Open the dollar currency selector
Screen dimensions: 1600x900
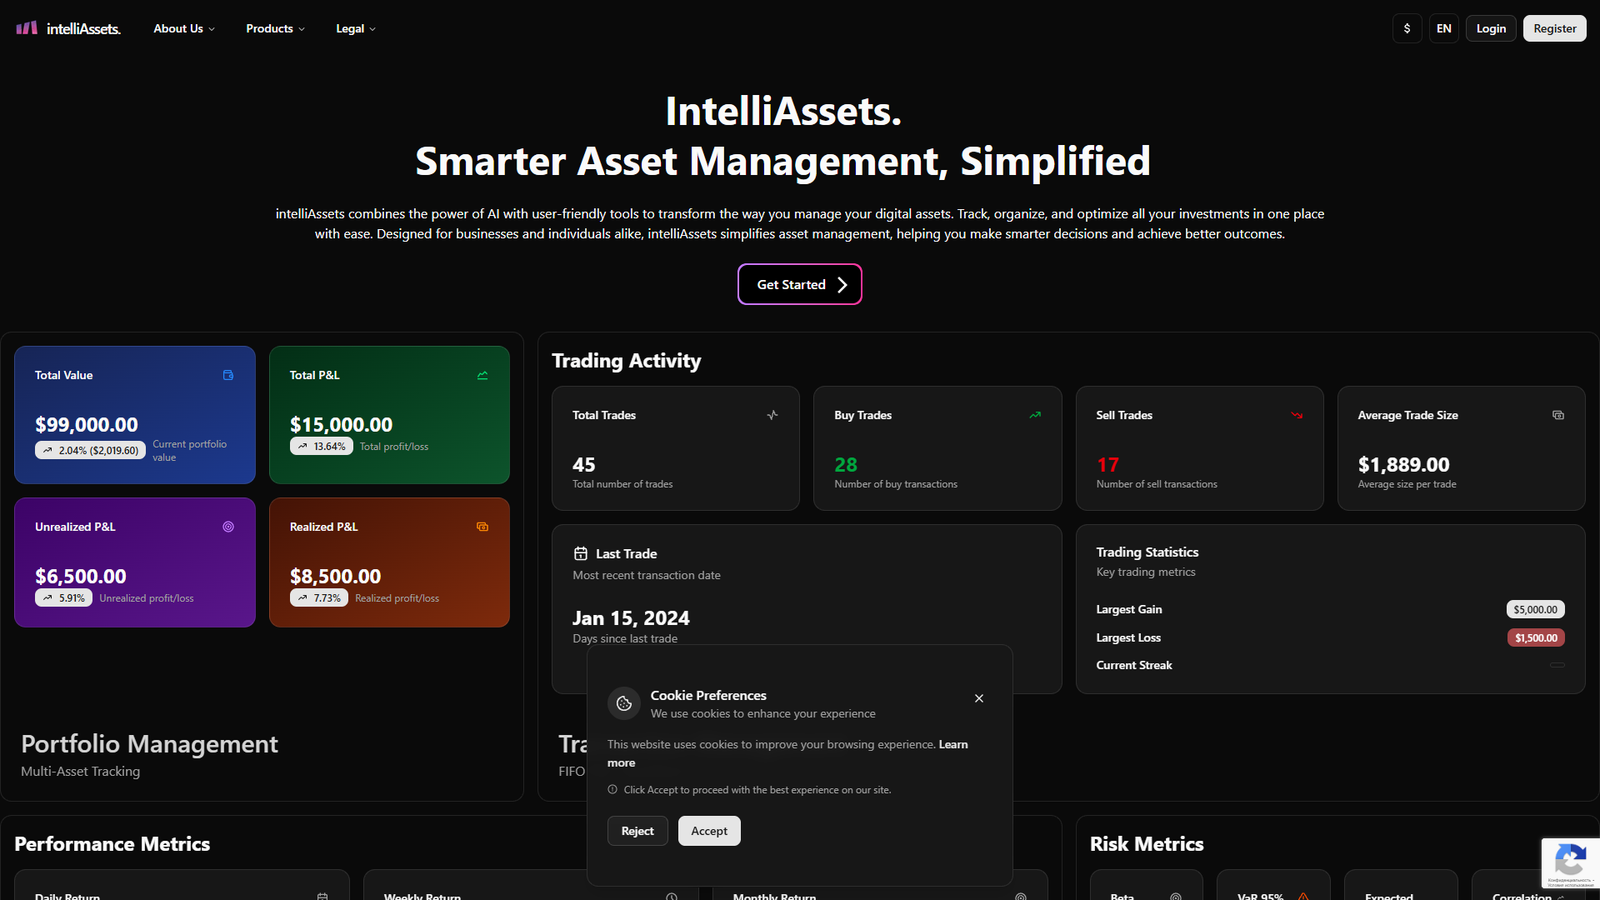(x=1407, y=28)
